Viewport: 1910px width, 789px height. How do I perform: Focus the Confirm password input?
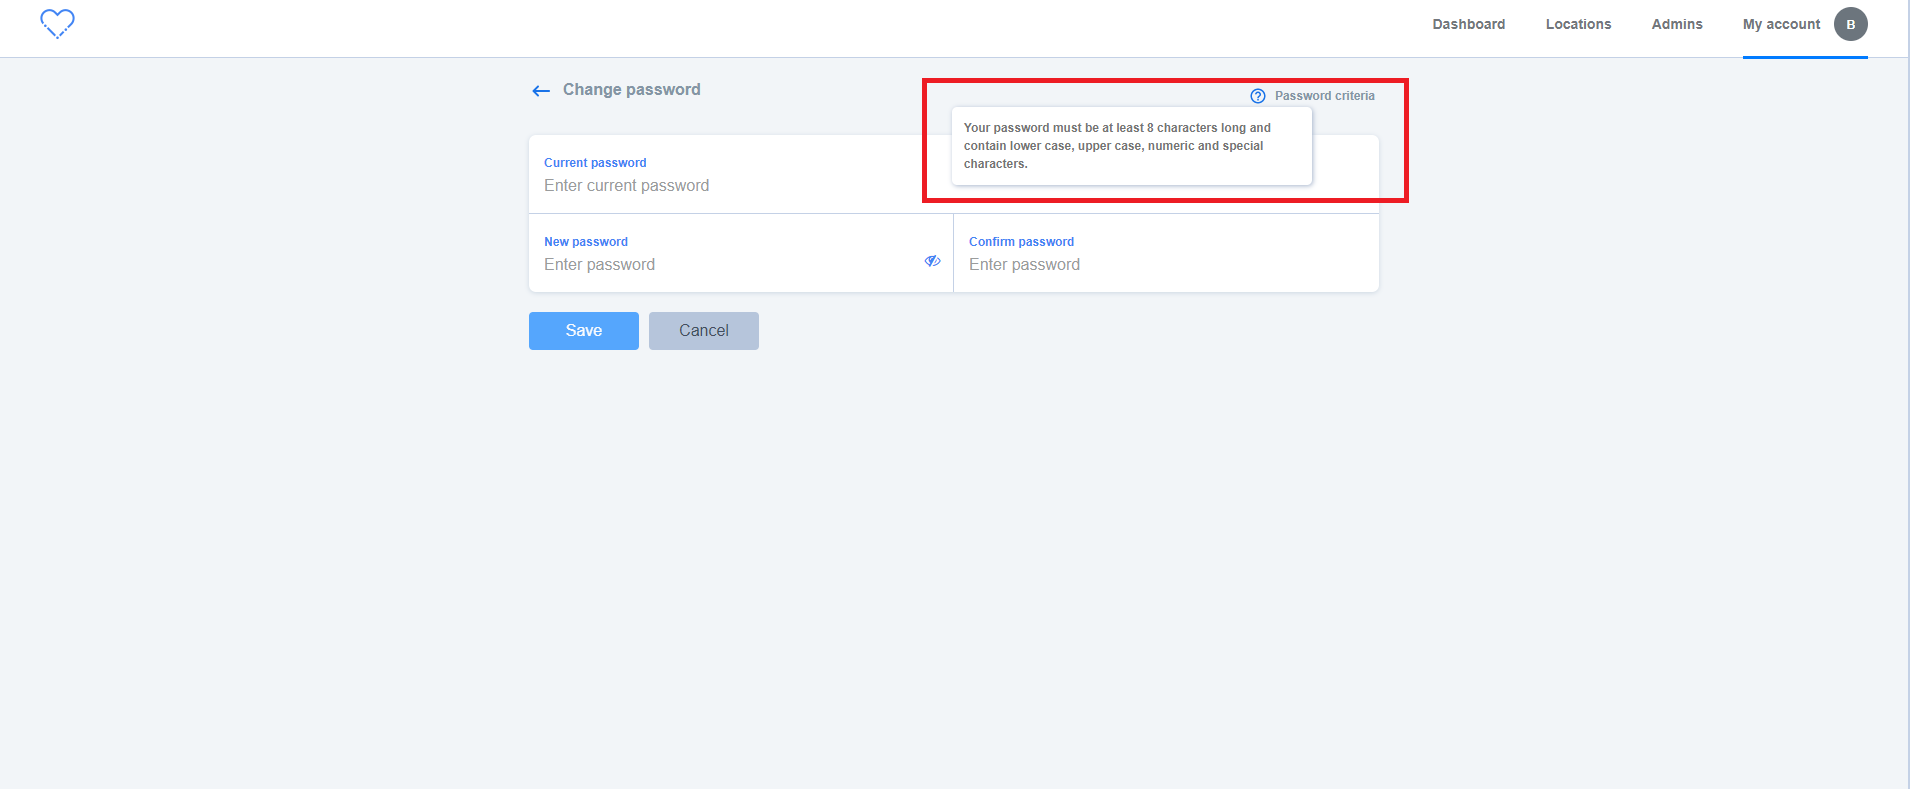pos(1166,253)
